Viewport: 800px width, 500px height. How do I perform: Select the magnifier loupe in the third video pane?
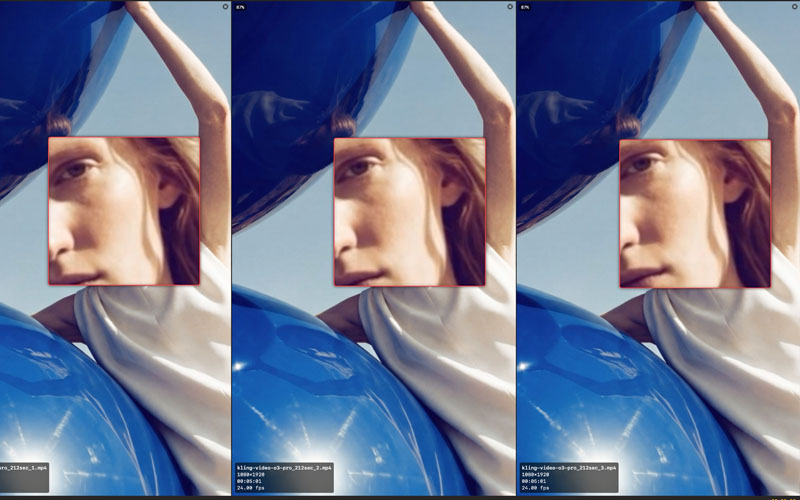pyautogui.click(x=695, y=214)
